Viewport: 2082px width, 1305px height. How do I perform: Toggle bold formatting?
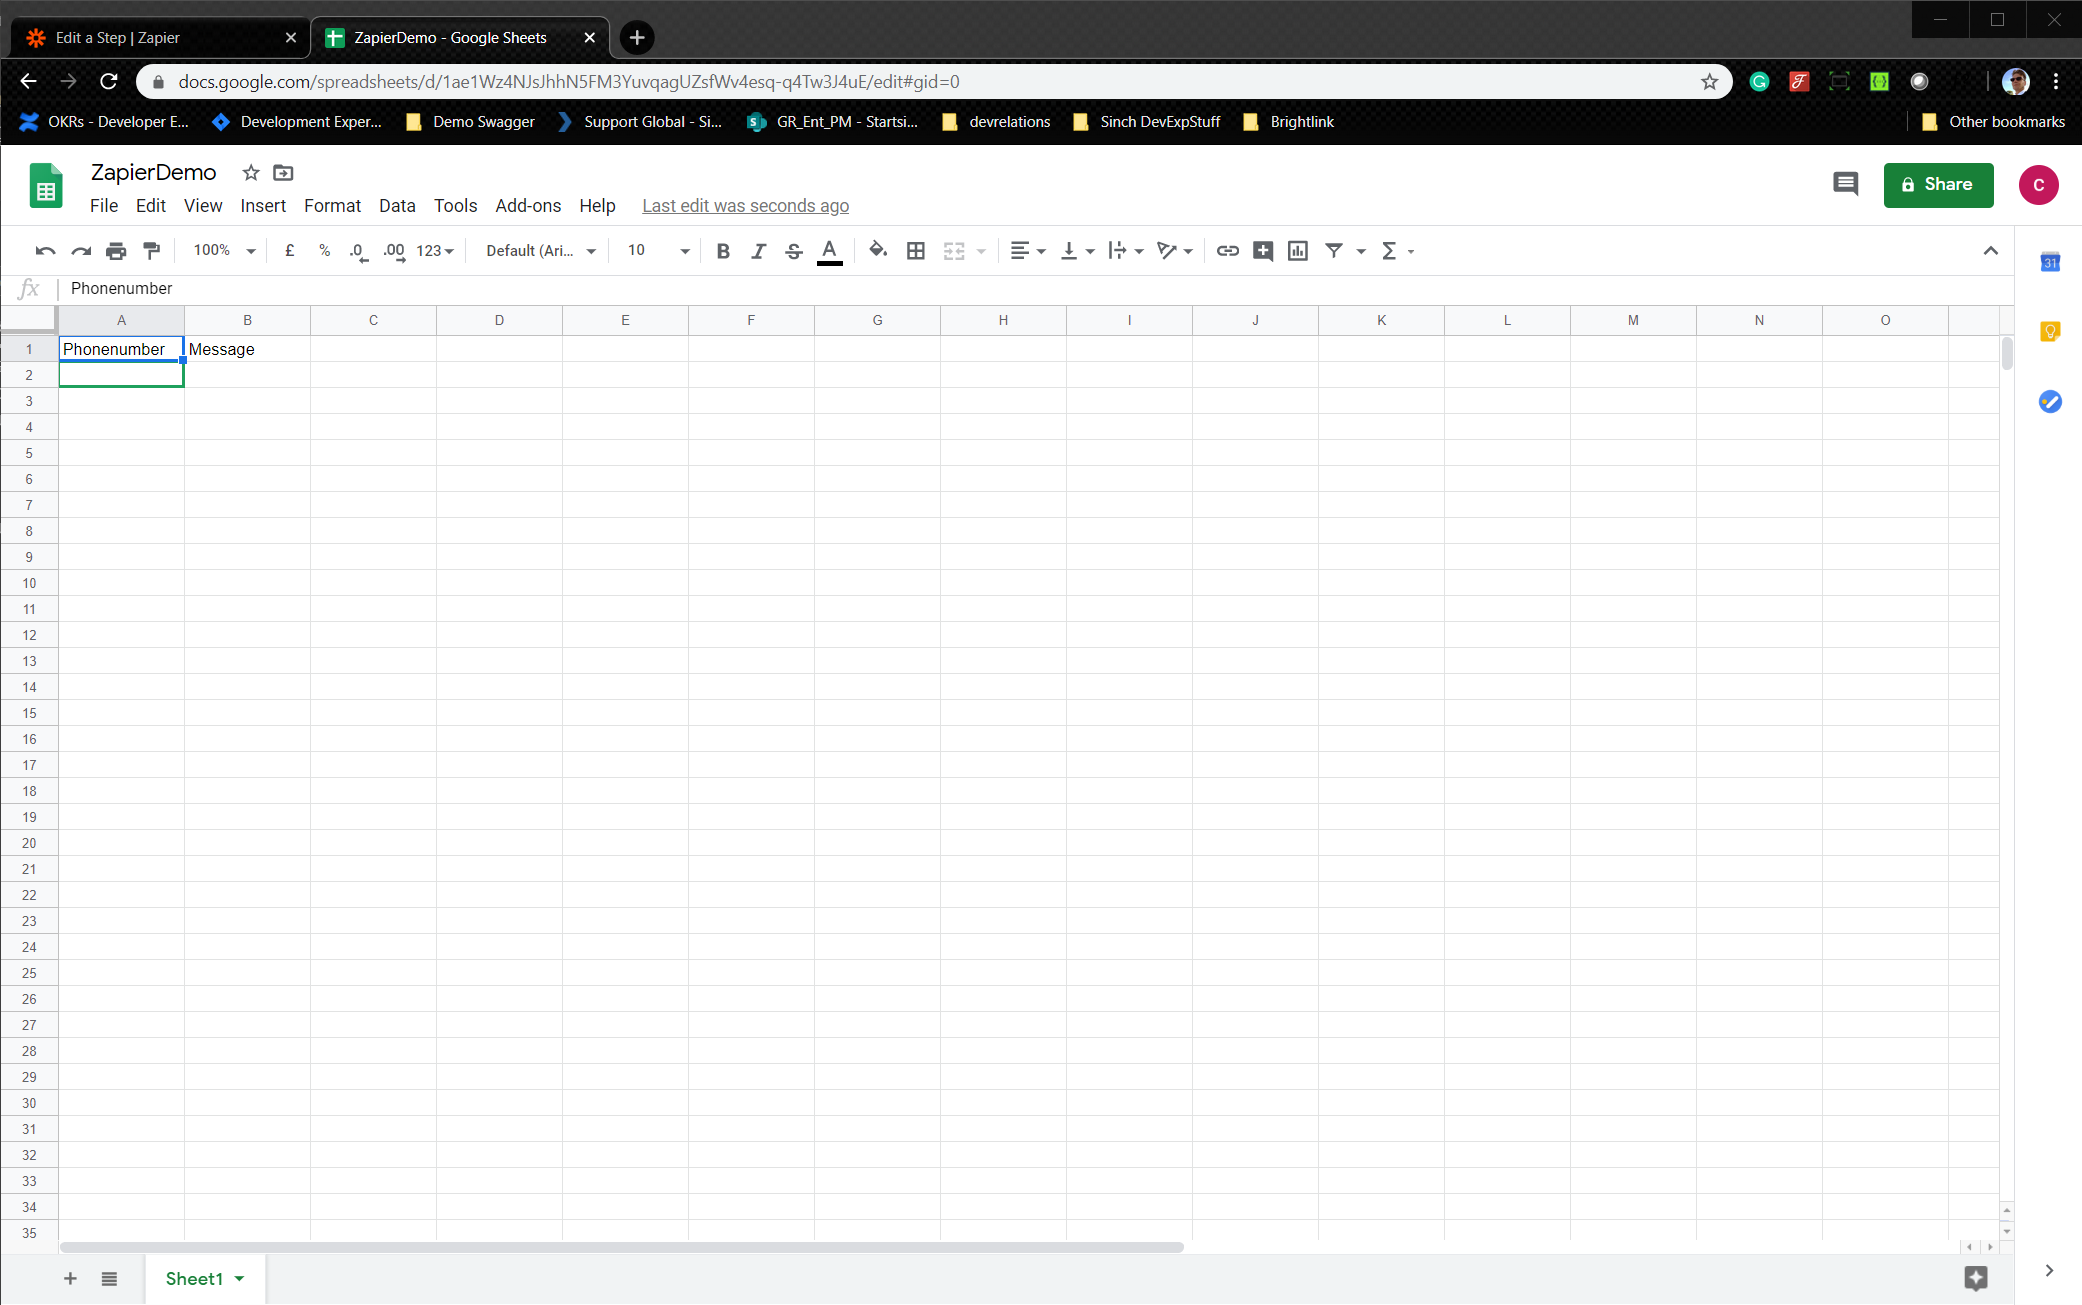723,251
